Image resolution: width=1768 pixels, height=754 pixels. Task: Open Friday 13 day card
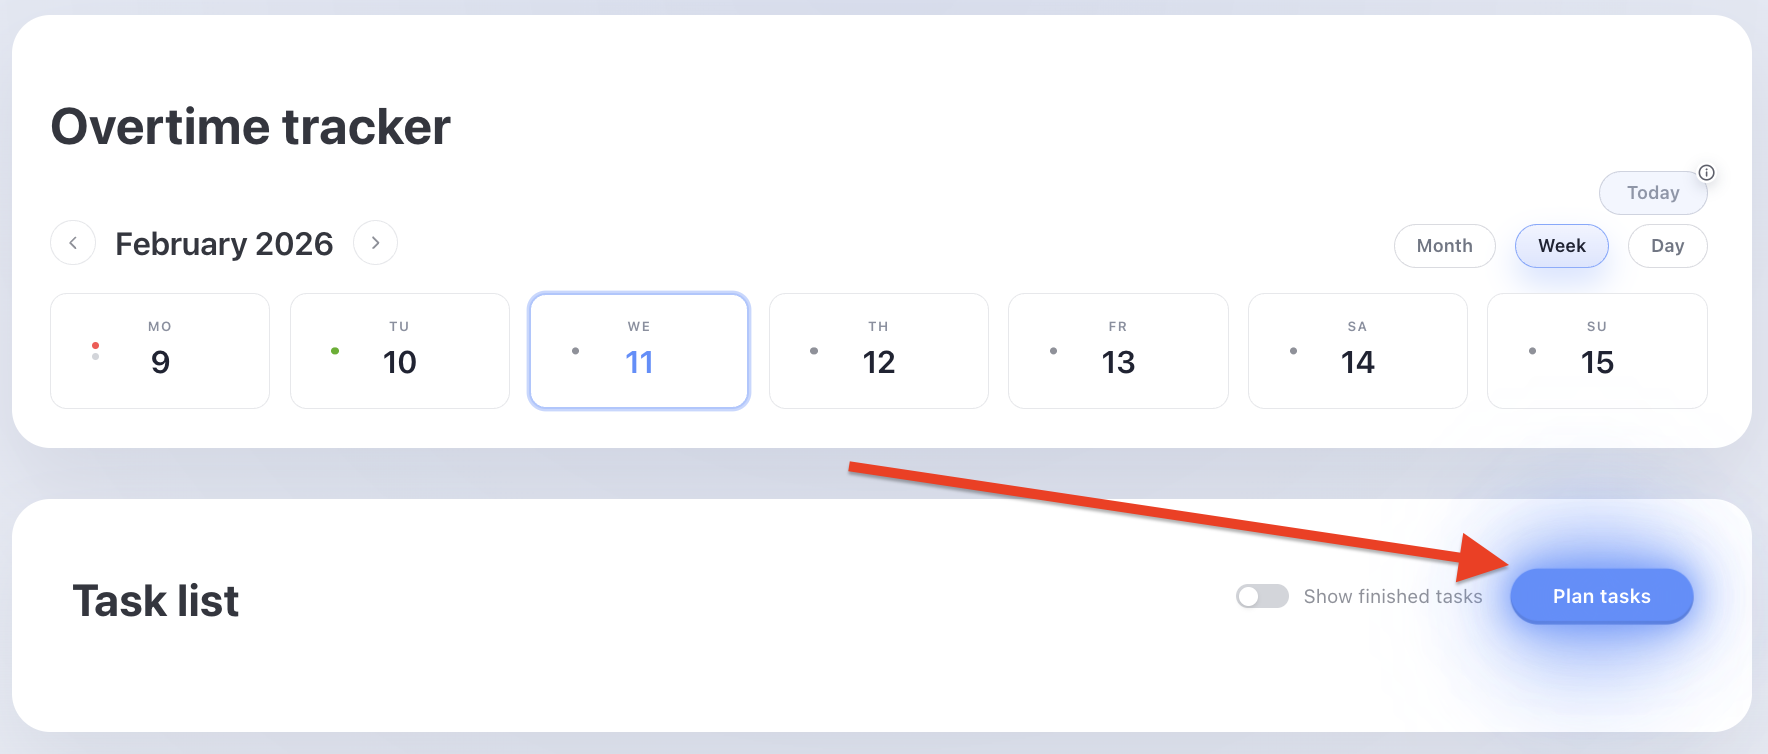(x=1118, y=351)
